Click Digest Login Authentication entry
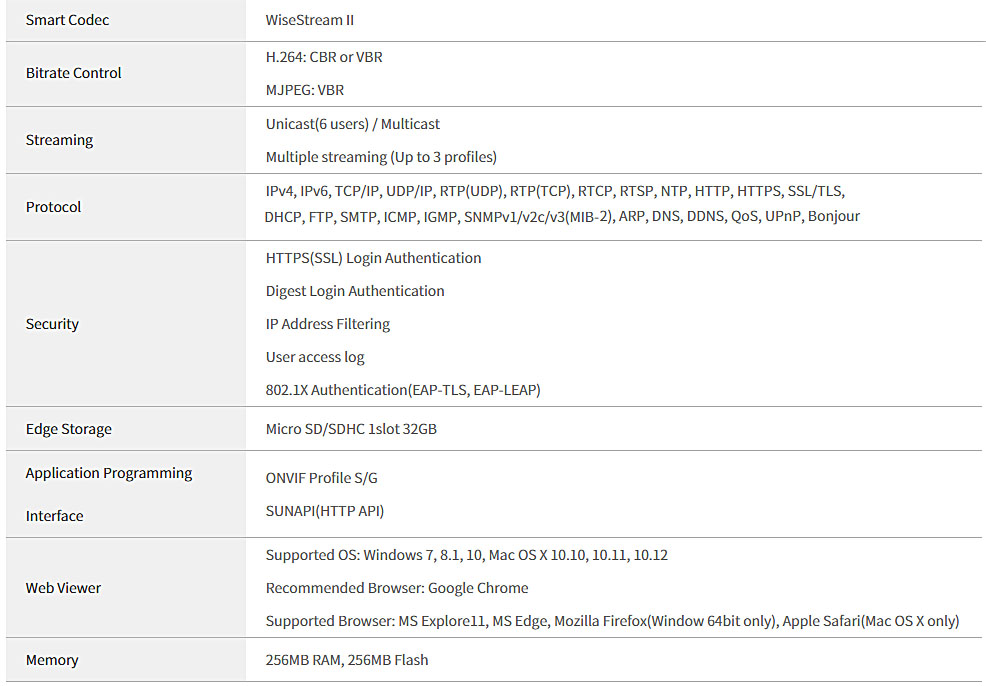 (x=355, y=291)
